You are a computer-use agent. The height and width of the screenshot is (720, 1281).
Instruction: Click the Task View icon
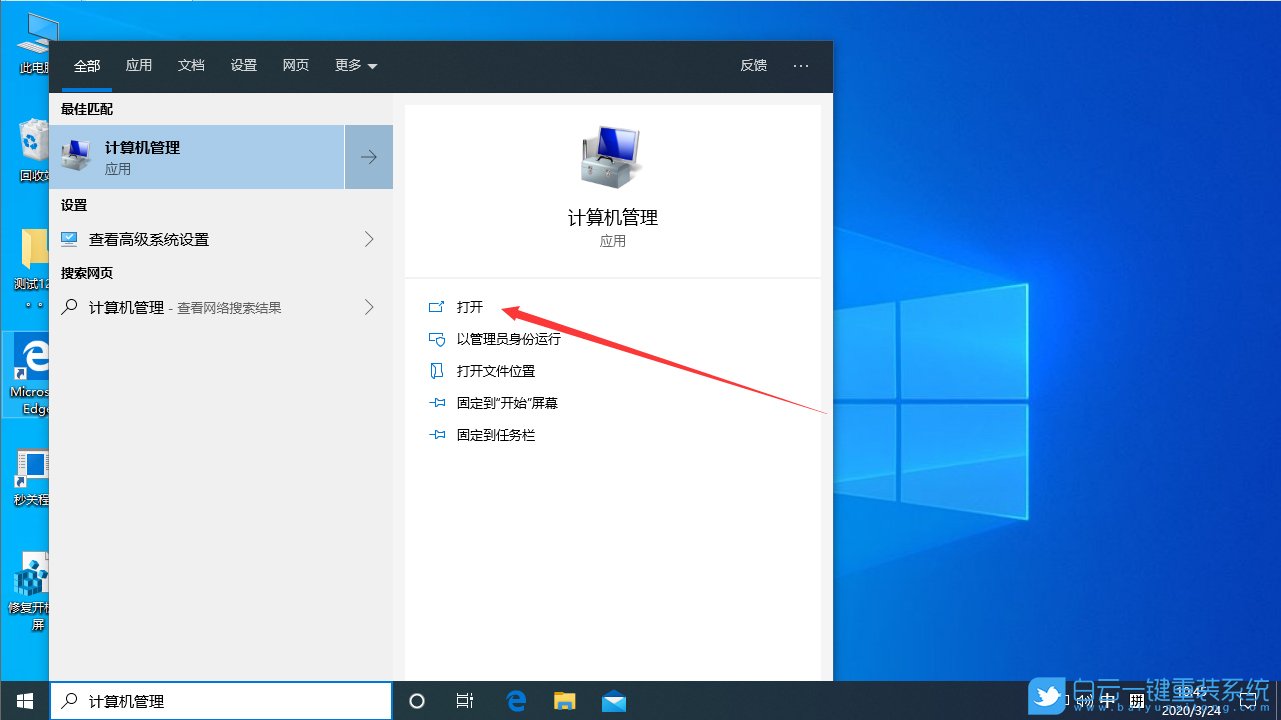pos(464,701)
